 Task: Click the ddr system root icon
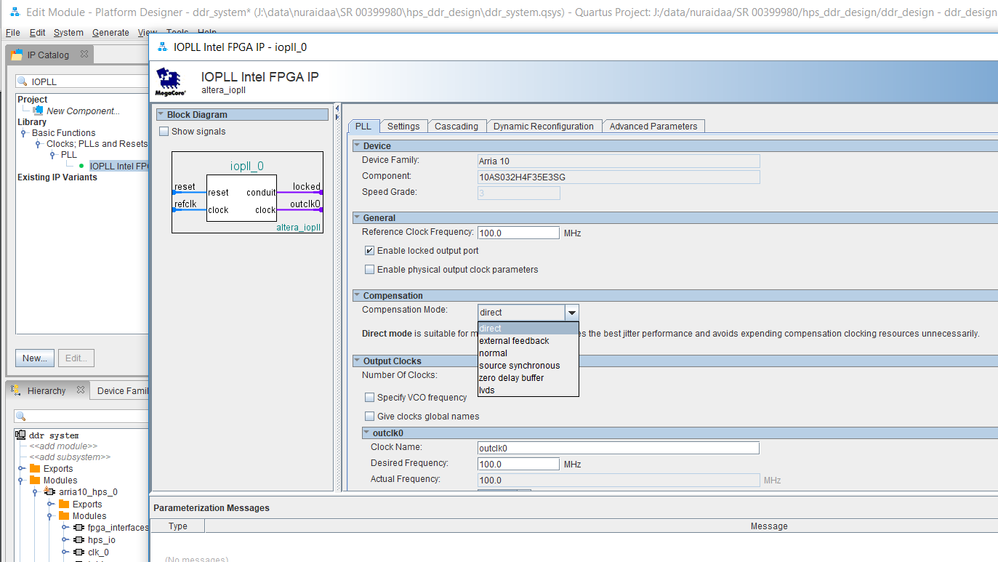pyautogui.click(x=21, y=436)
